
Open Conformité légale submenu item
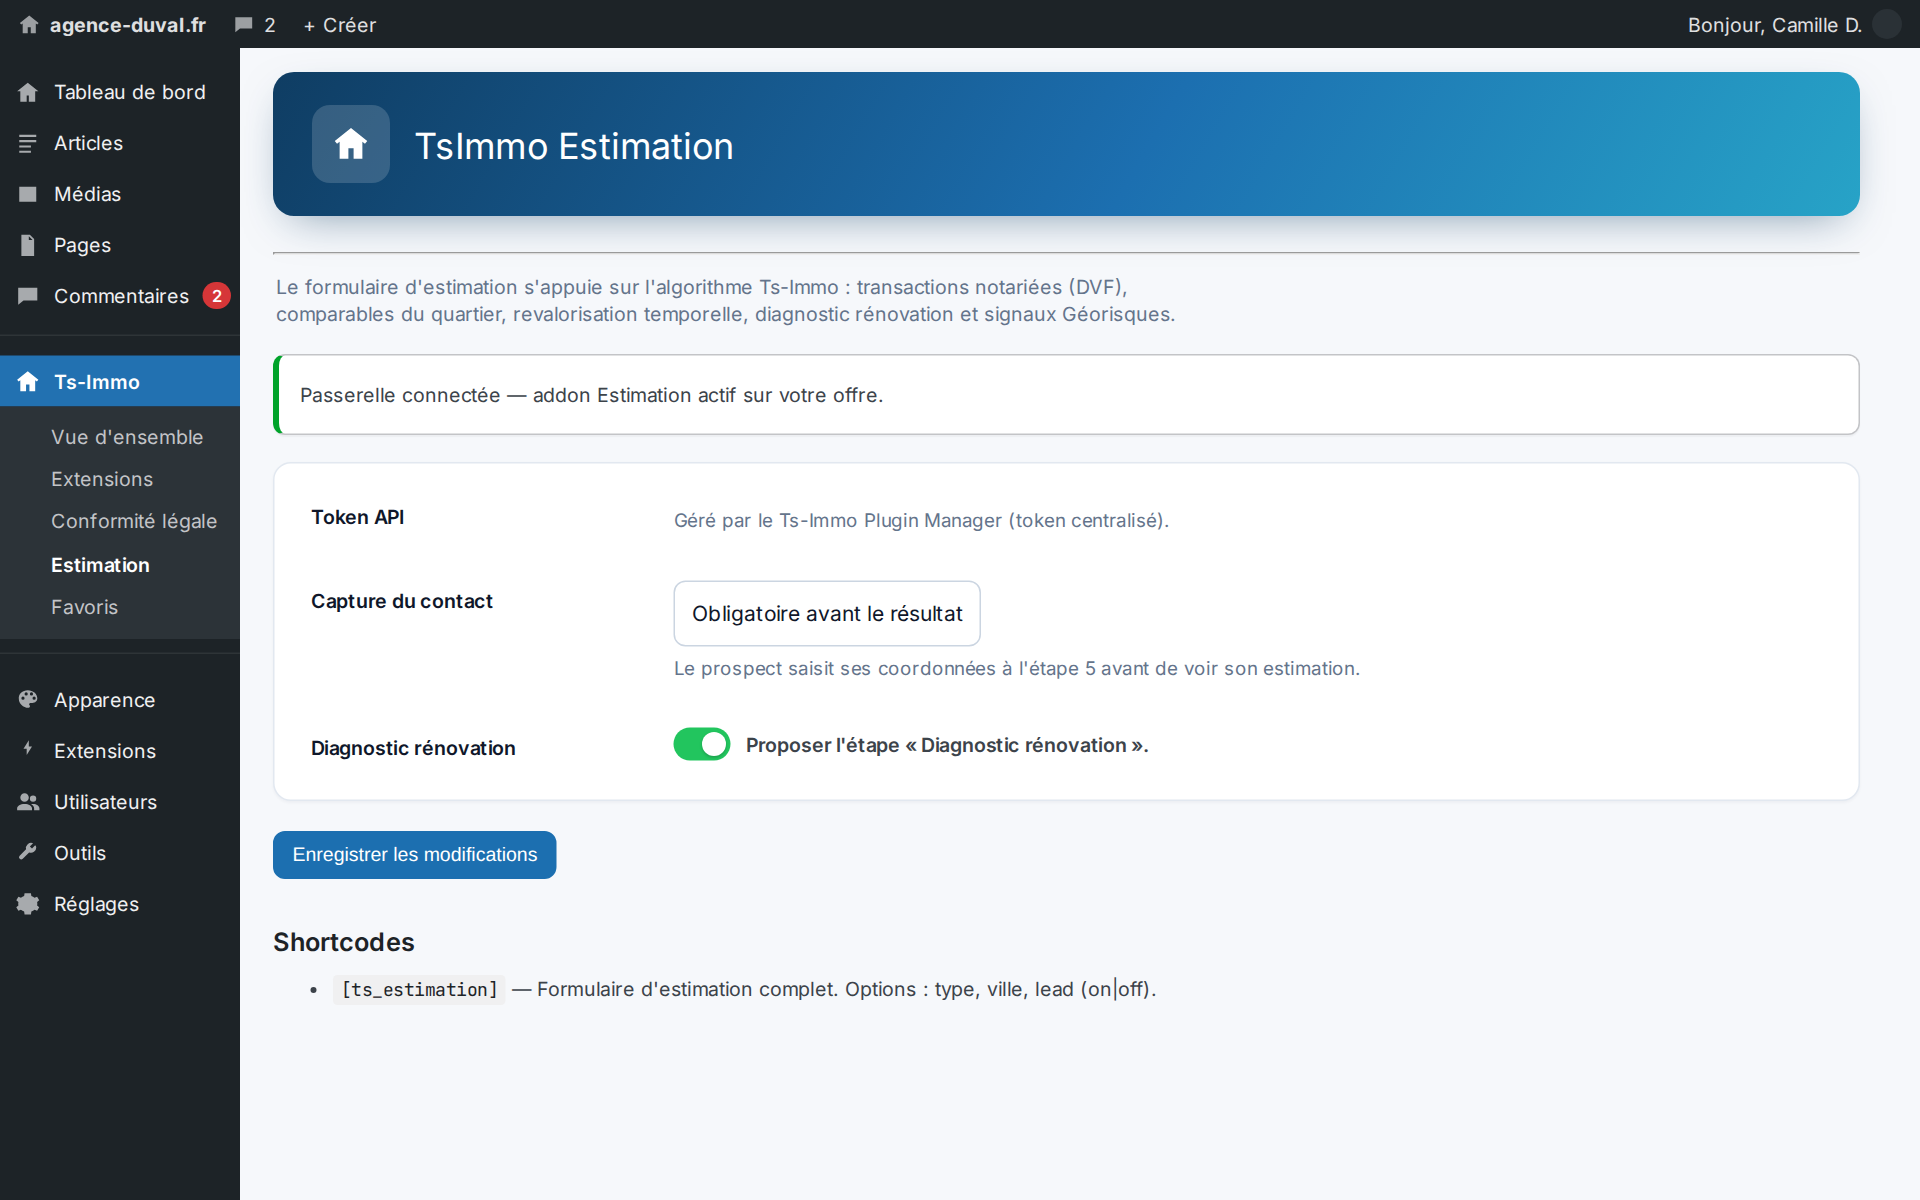(x=134, y=521)
